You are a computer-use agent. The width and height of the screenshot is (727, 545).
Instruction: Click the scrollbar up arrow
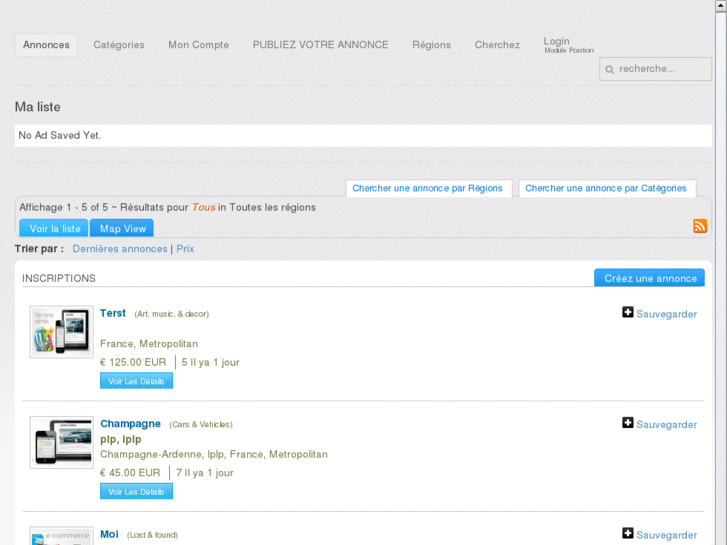[x=721, y=5]
